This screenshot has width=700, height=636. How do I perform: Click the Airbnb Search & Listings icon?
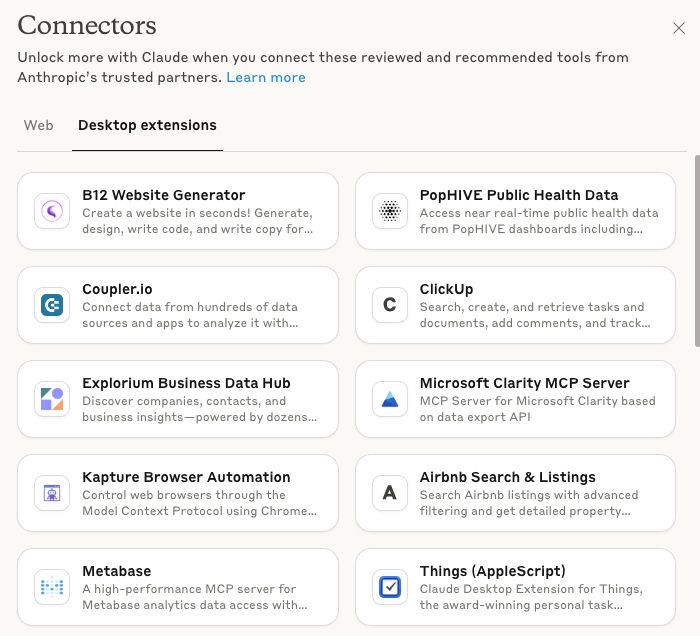(388, 493)
